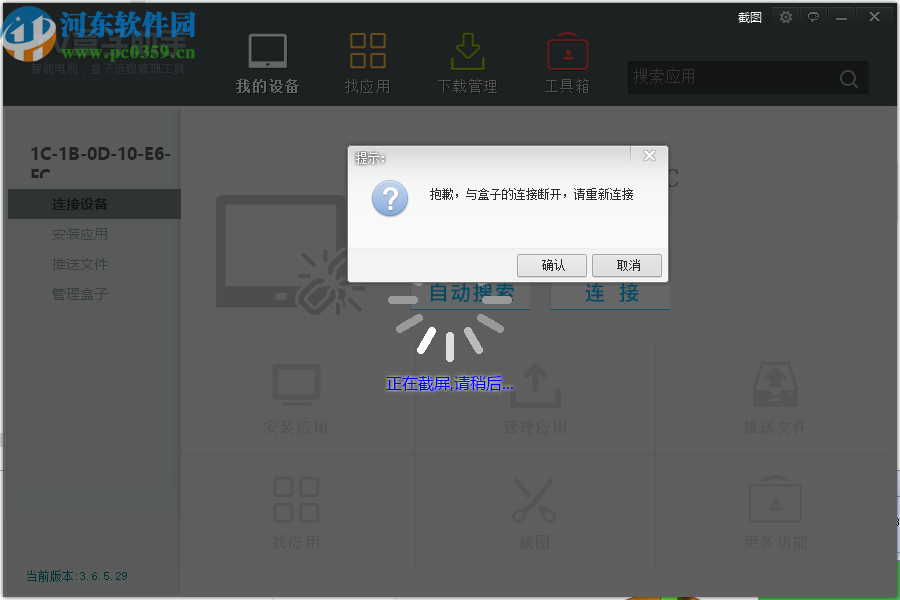Click 截图 in the title bar
Image resolution: width=900 pixels, height=600 pixels.
tap(749, 17)
